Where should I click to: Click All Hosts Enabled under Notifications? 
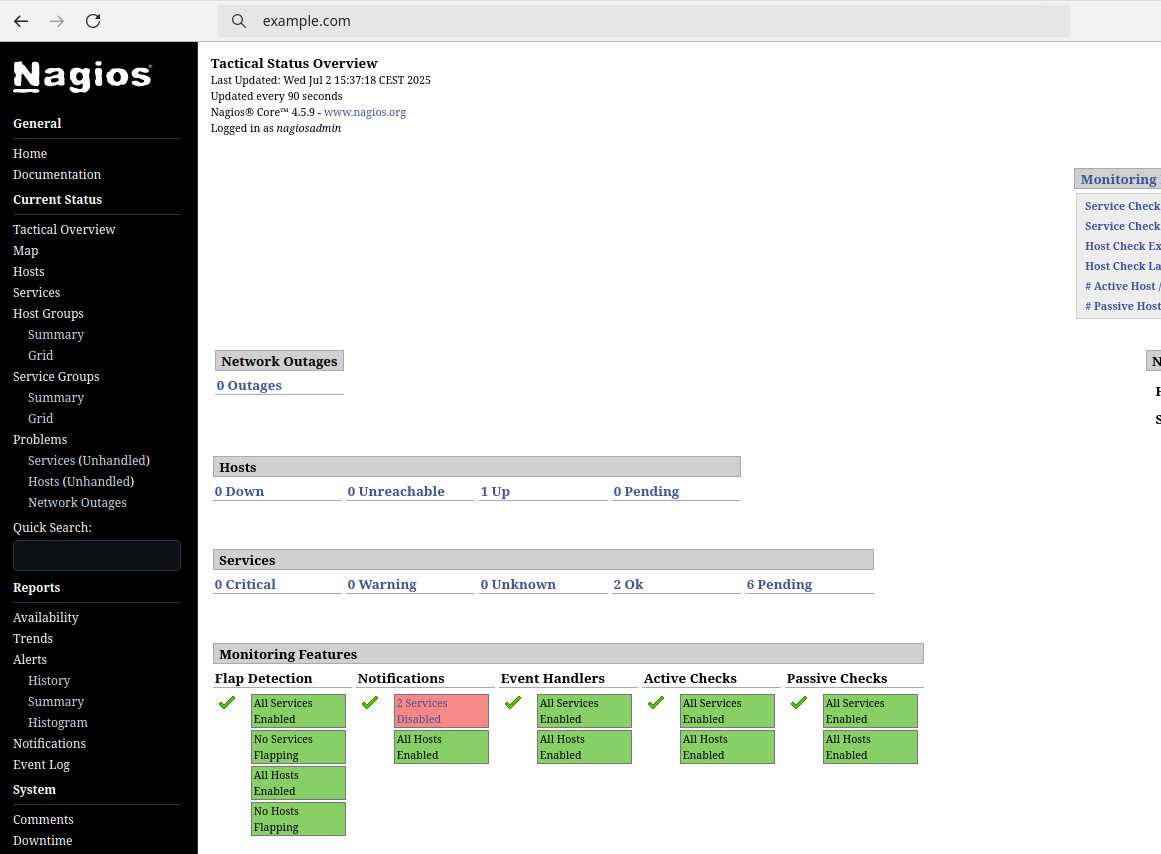[x=441, y=747]
